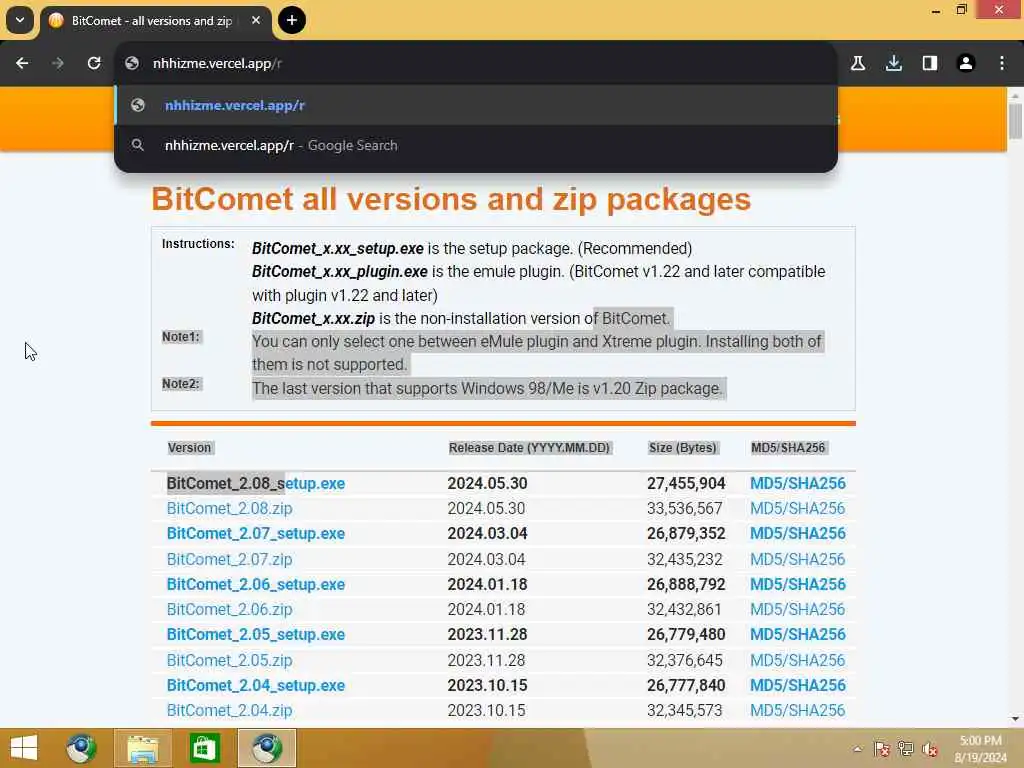Close the BitComet tab

(x=256, y=20)
